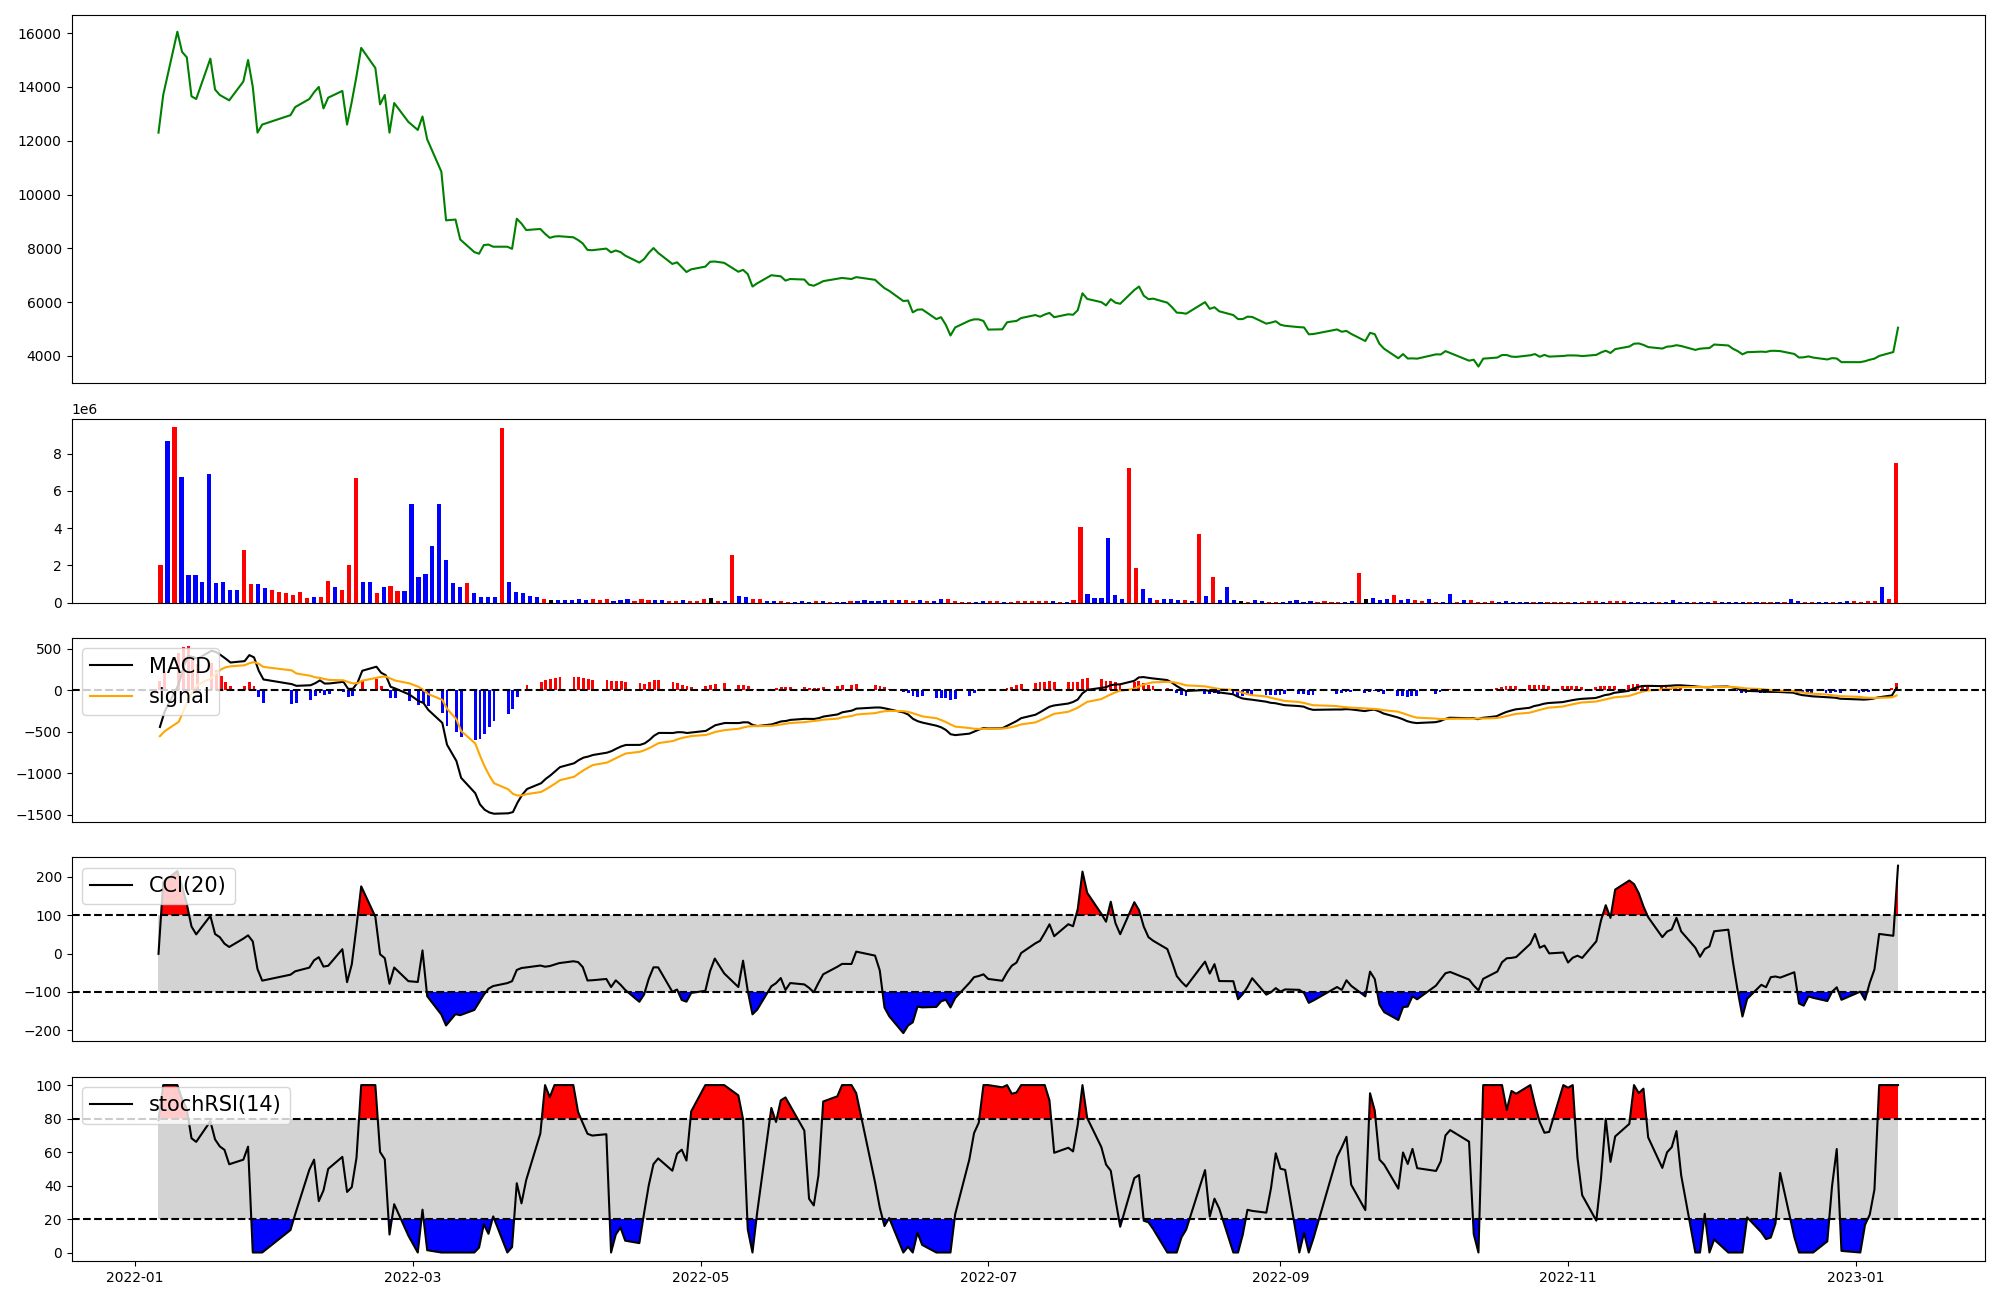Click the 2022-11 x-axis date label
The image size is (2000, 1300).
[x=1567, y=1277]
